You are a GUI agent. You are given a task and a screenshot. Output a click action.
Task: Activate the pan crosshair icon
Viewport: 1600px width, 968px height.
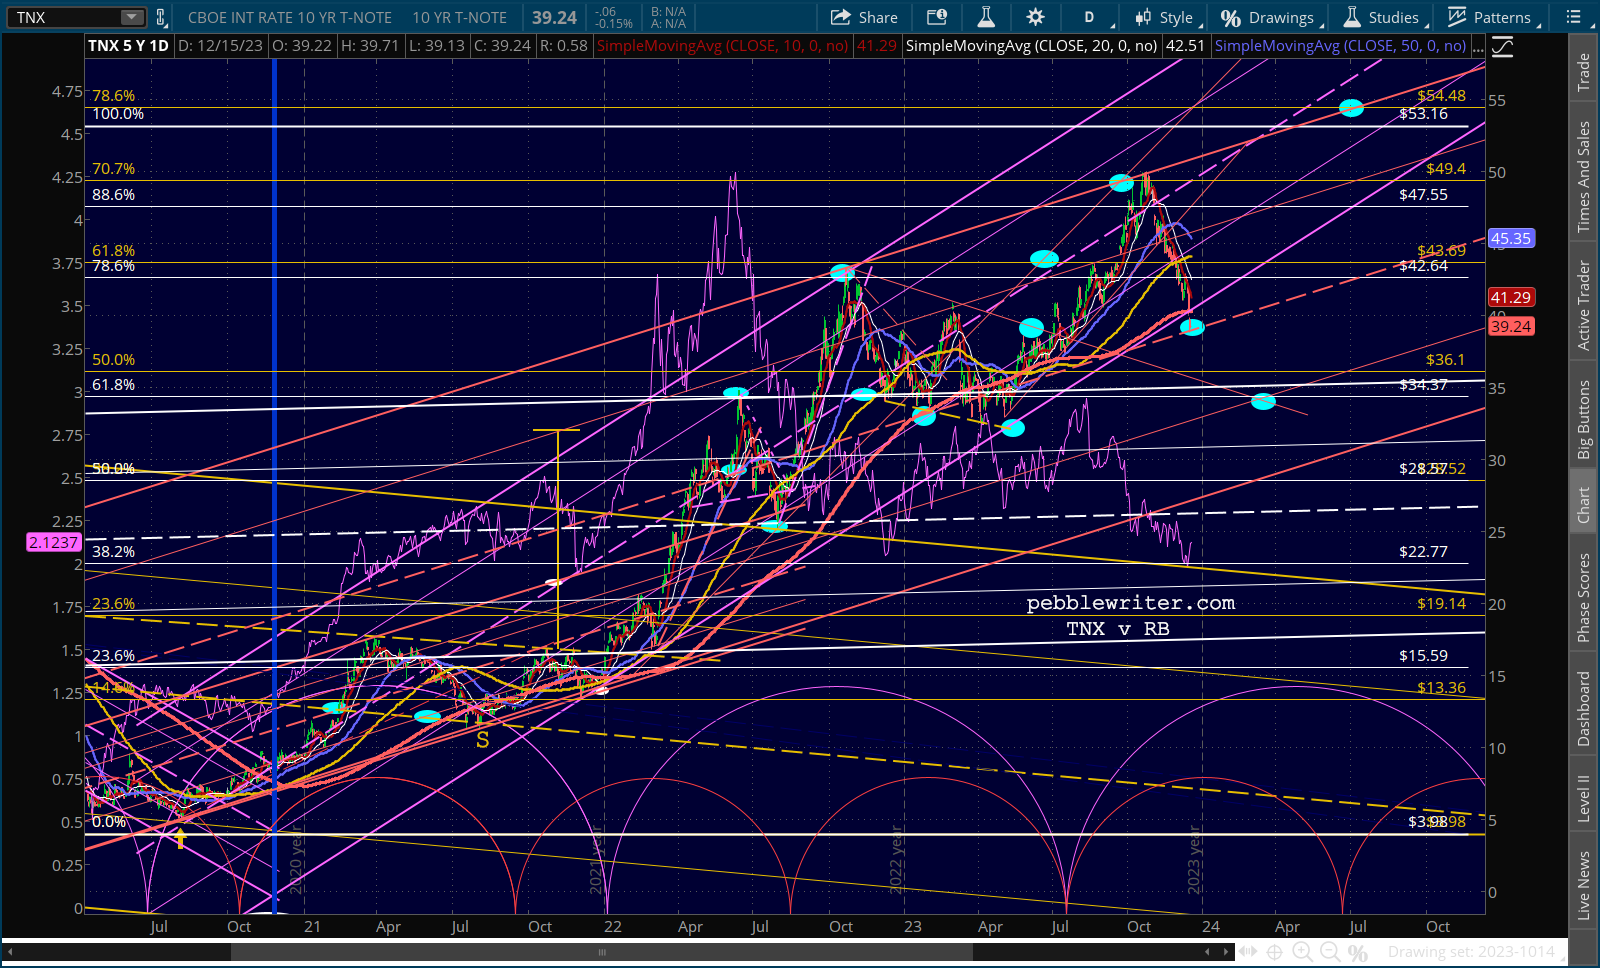[1275, 952]
